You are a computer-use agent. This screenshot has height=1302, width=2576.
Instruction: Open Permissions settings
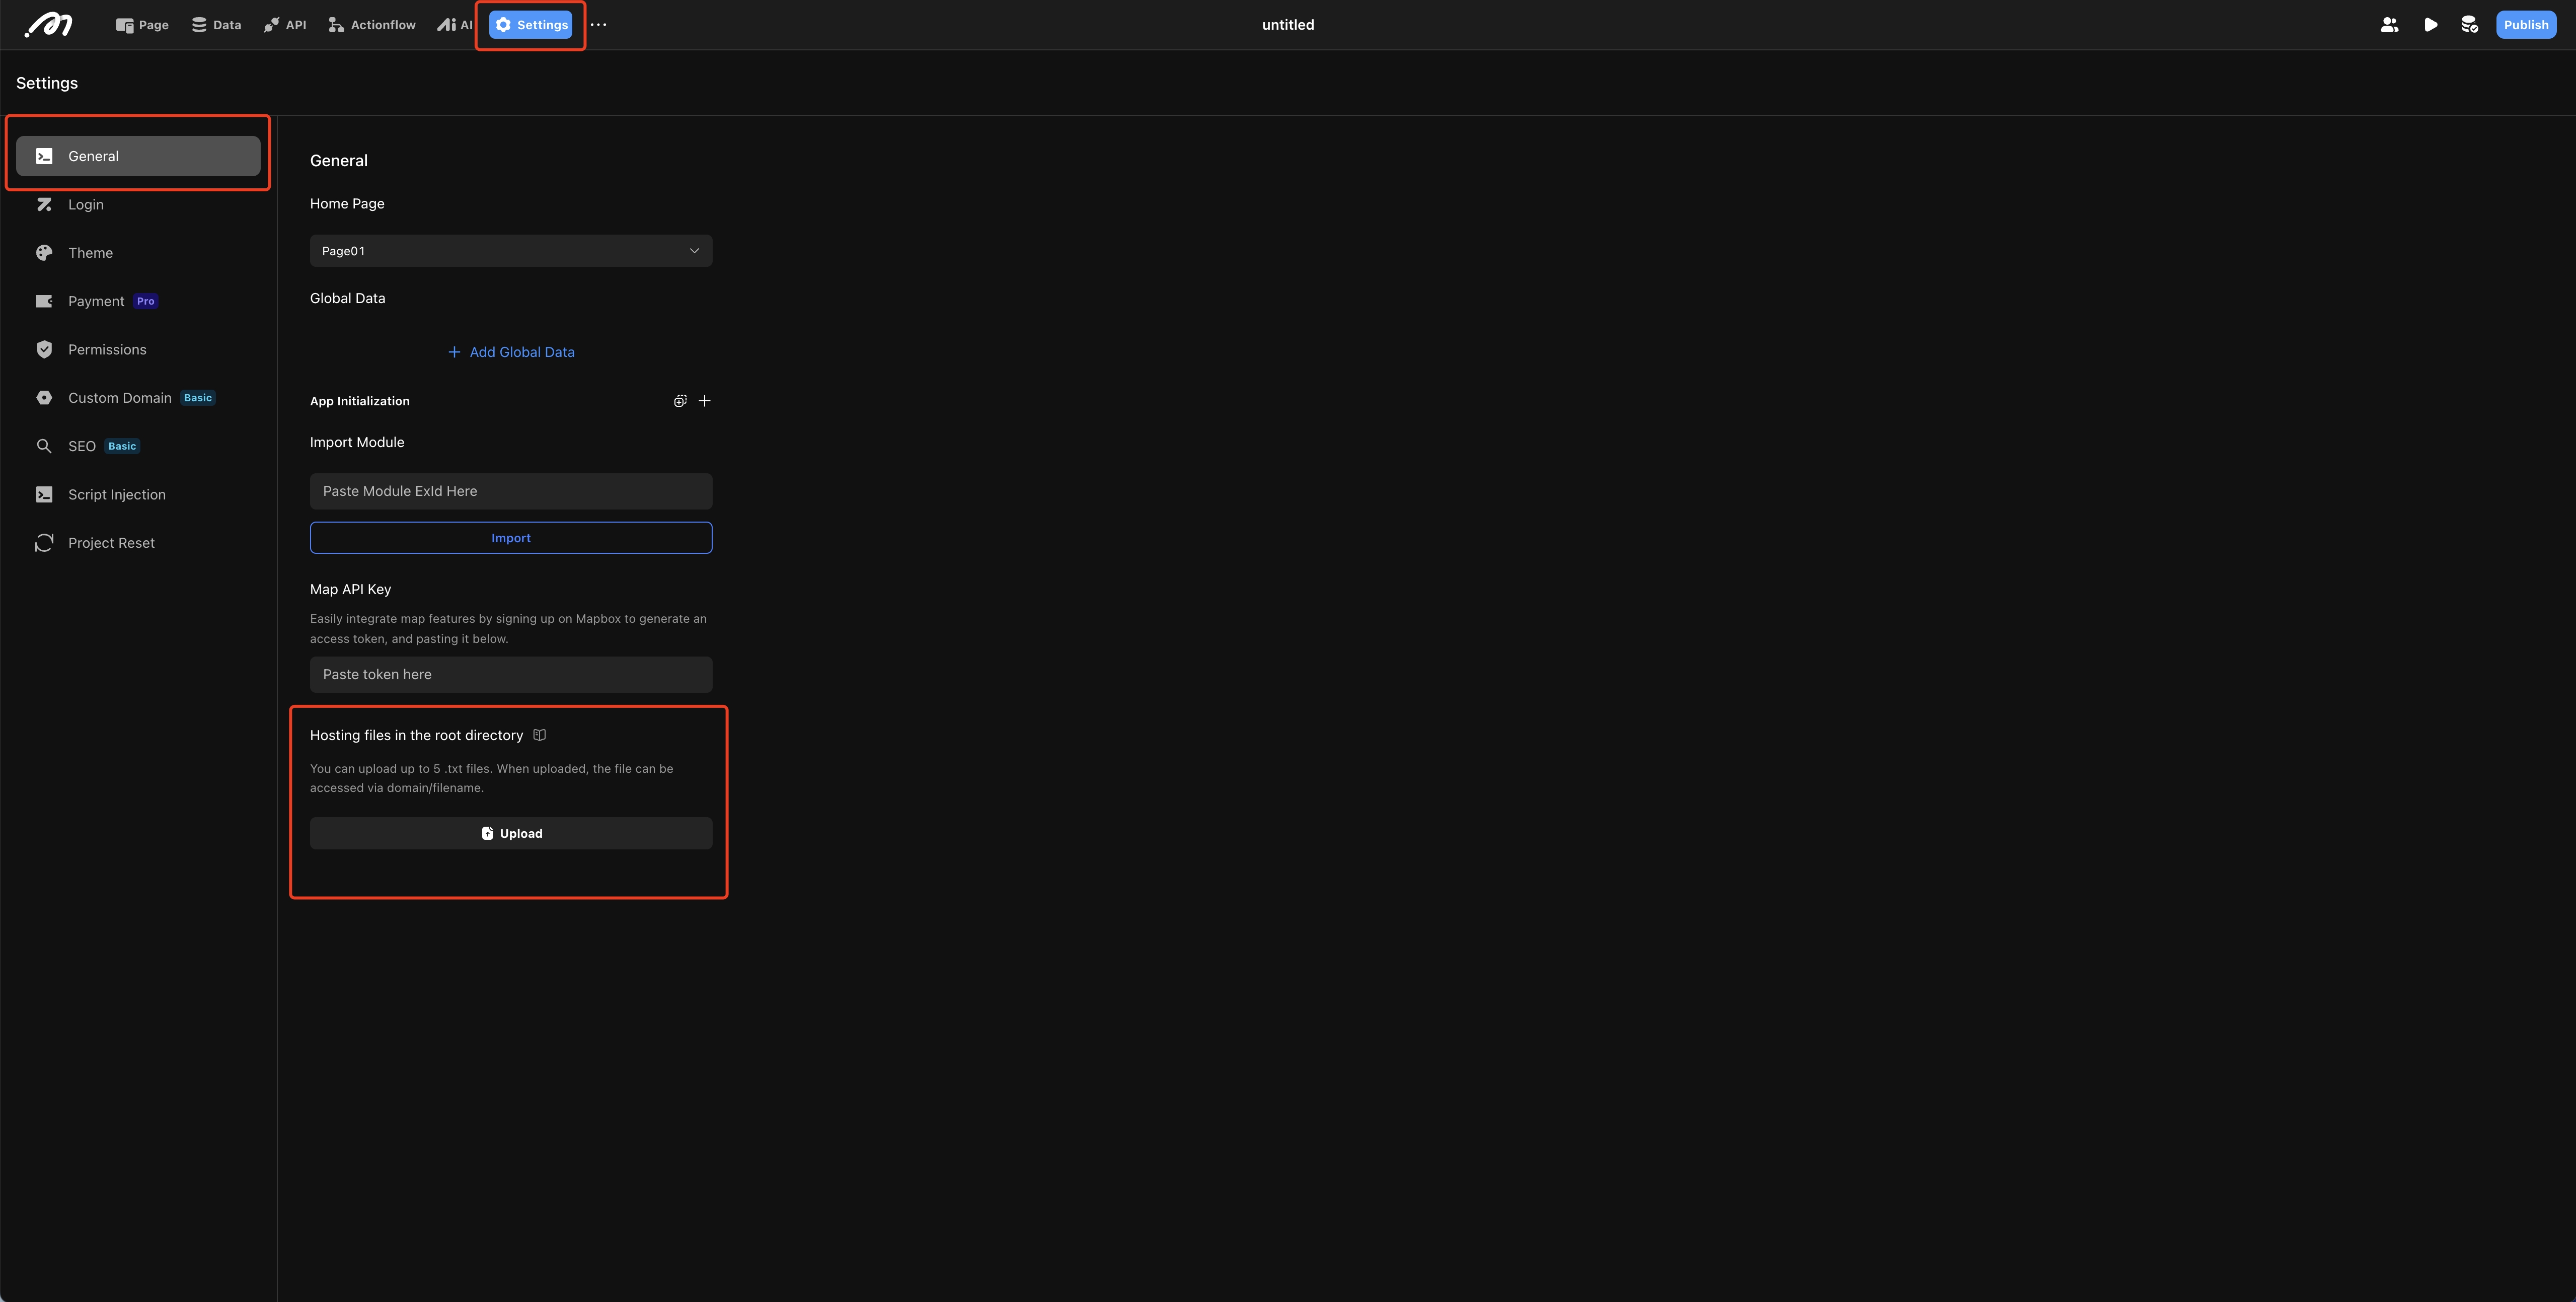click(x=138, y=349)
